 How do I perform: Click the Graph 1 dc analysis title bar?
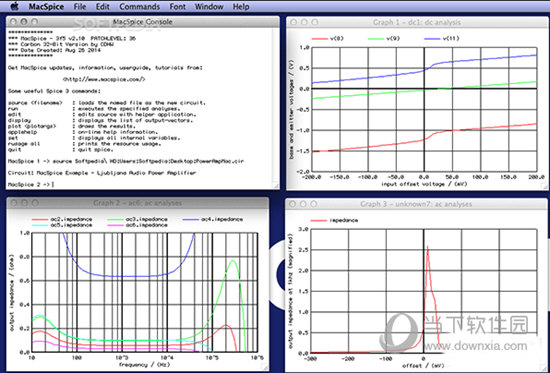tap(417, 22)
